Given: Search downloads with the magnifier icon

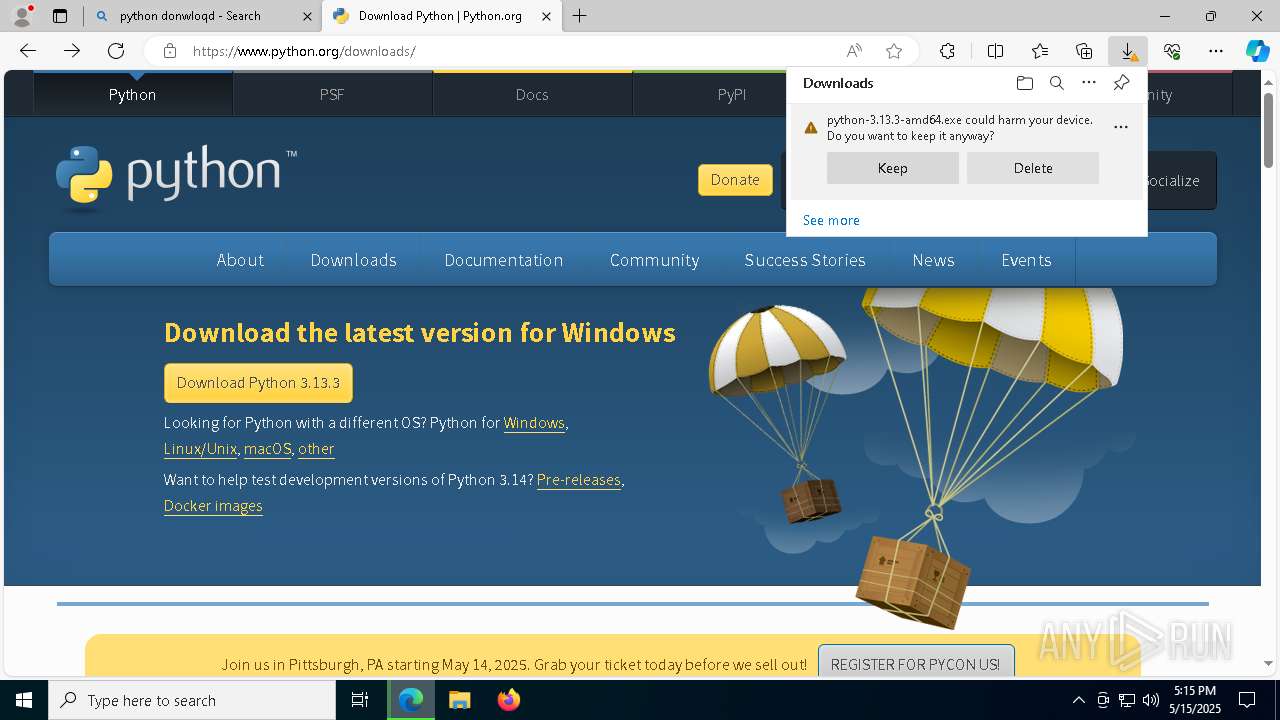Looking at the screenshot, I should [x=1057, y=83].
